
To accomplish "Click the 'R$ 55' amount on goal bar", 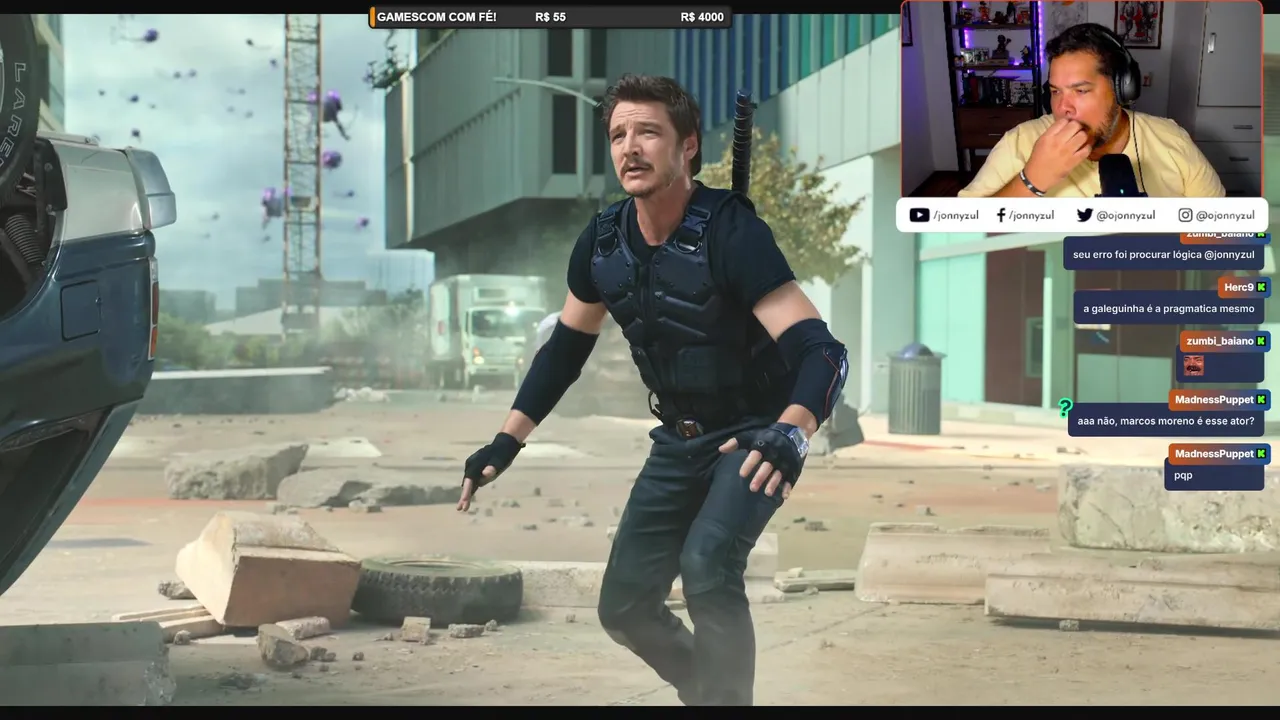I will 550,17.
